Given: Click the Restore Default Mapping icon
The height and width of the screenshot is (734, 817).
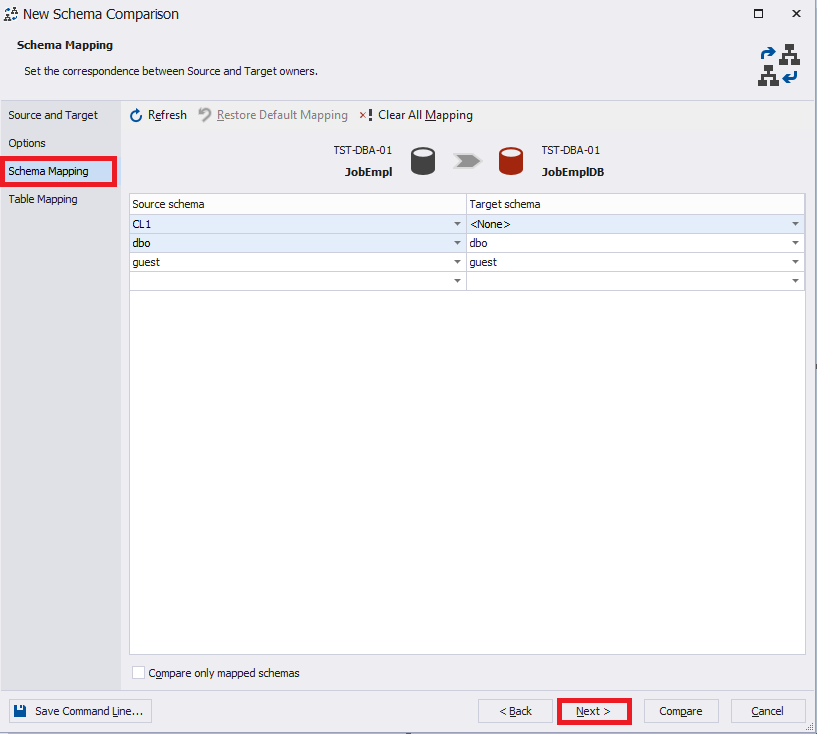Looking at the screenshot, I should point(204,115).
